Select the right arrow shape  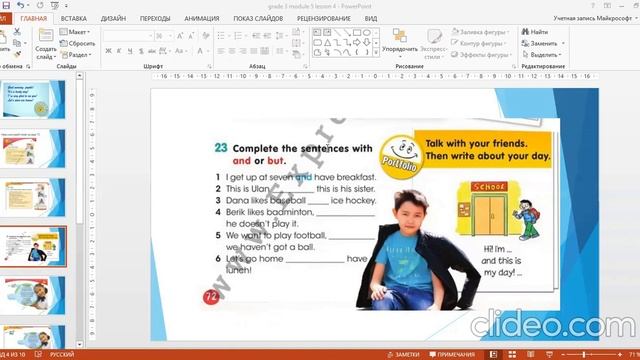(357, 42)
